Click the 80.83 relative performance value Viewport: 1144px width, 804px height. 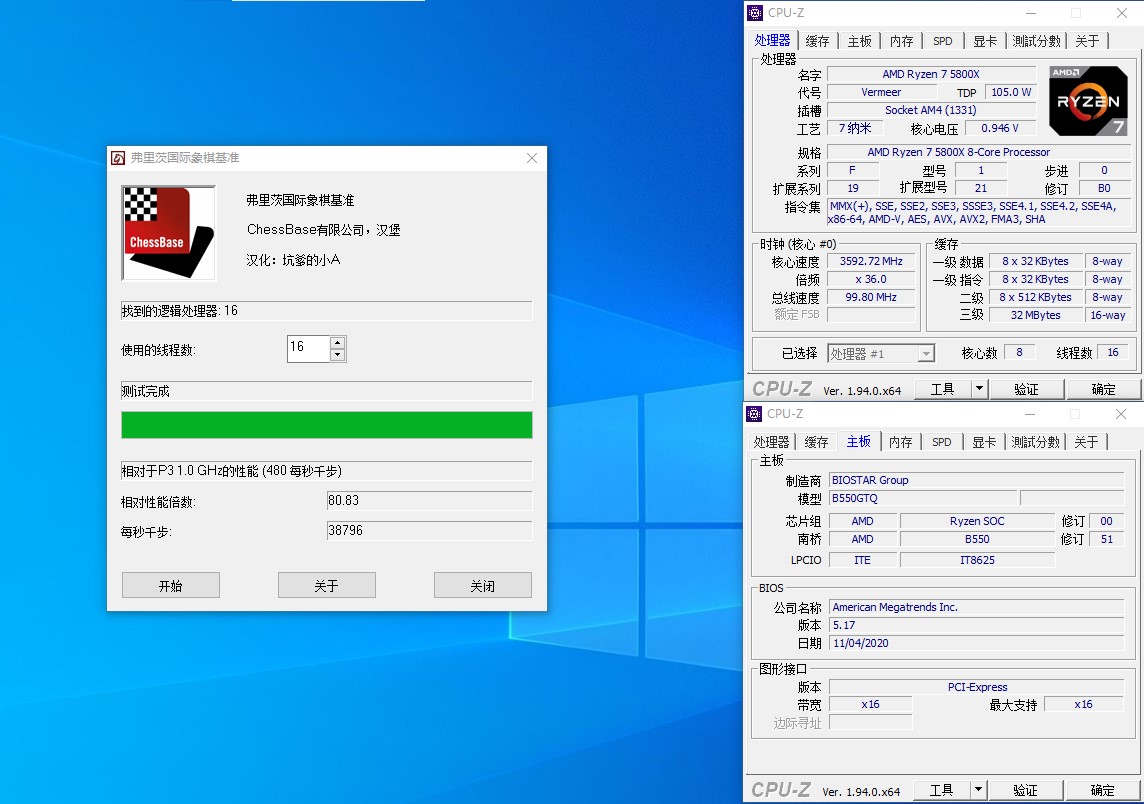pos(430,501)
